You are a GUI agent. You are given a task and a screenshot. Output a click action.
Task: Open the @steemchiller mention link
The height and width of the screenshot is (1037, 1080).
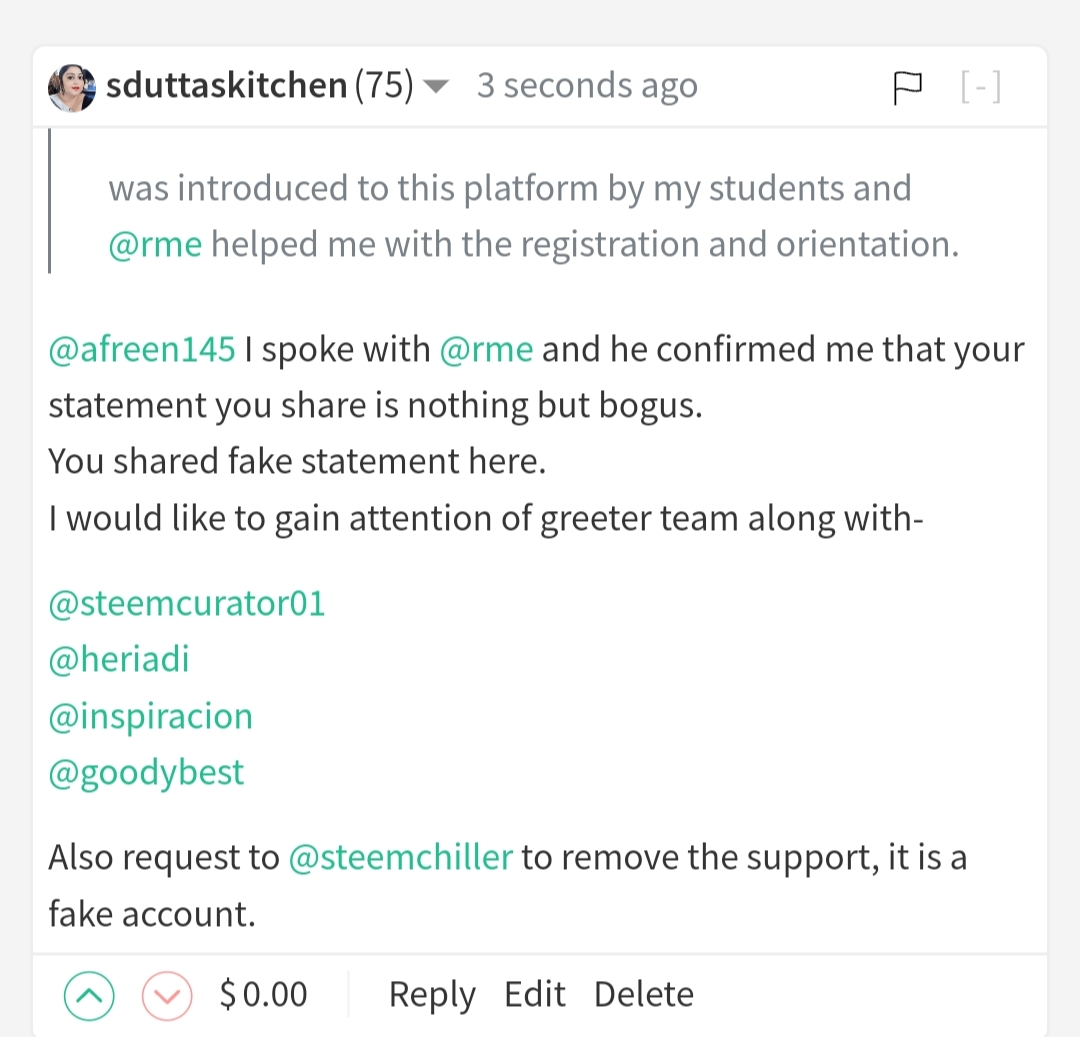tap(400, 858)
